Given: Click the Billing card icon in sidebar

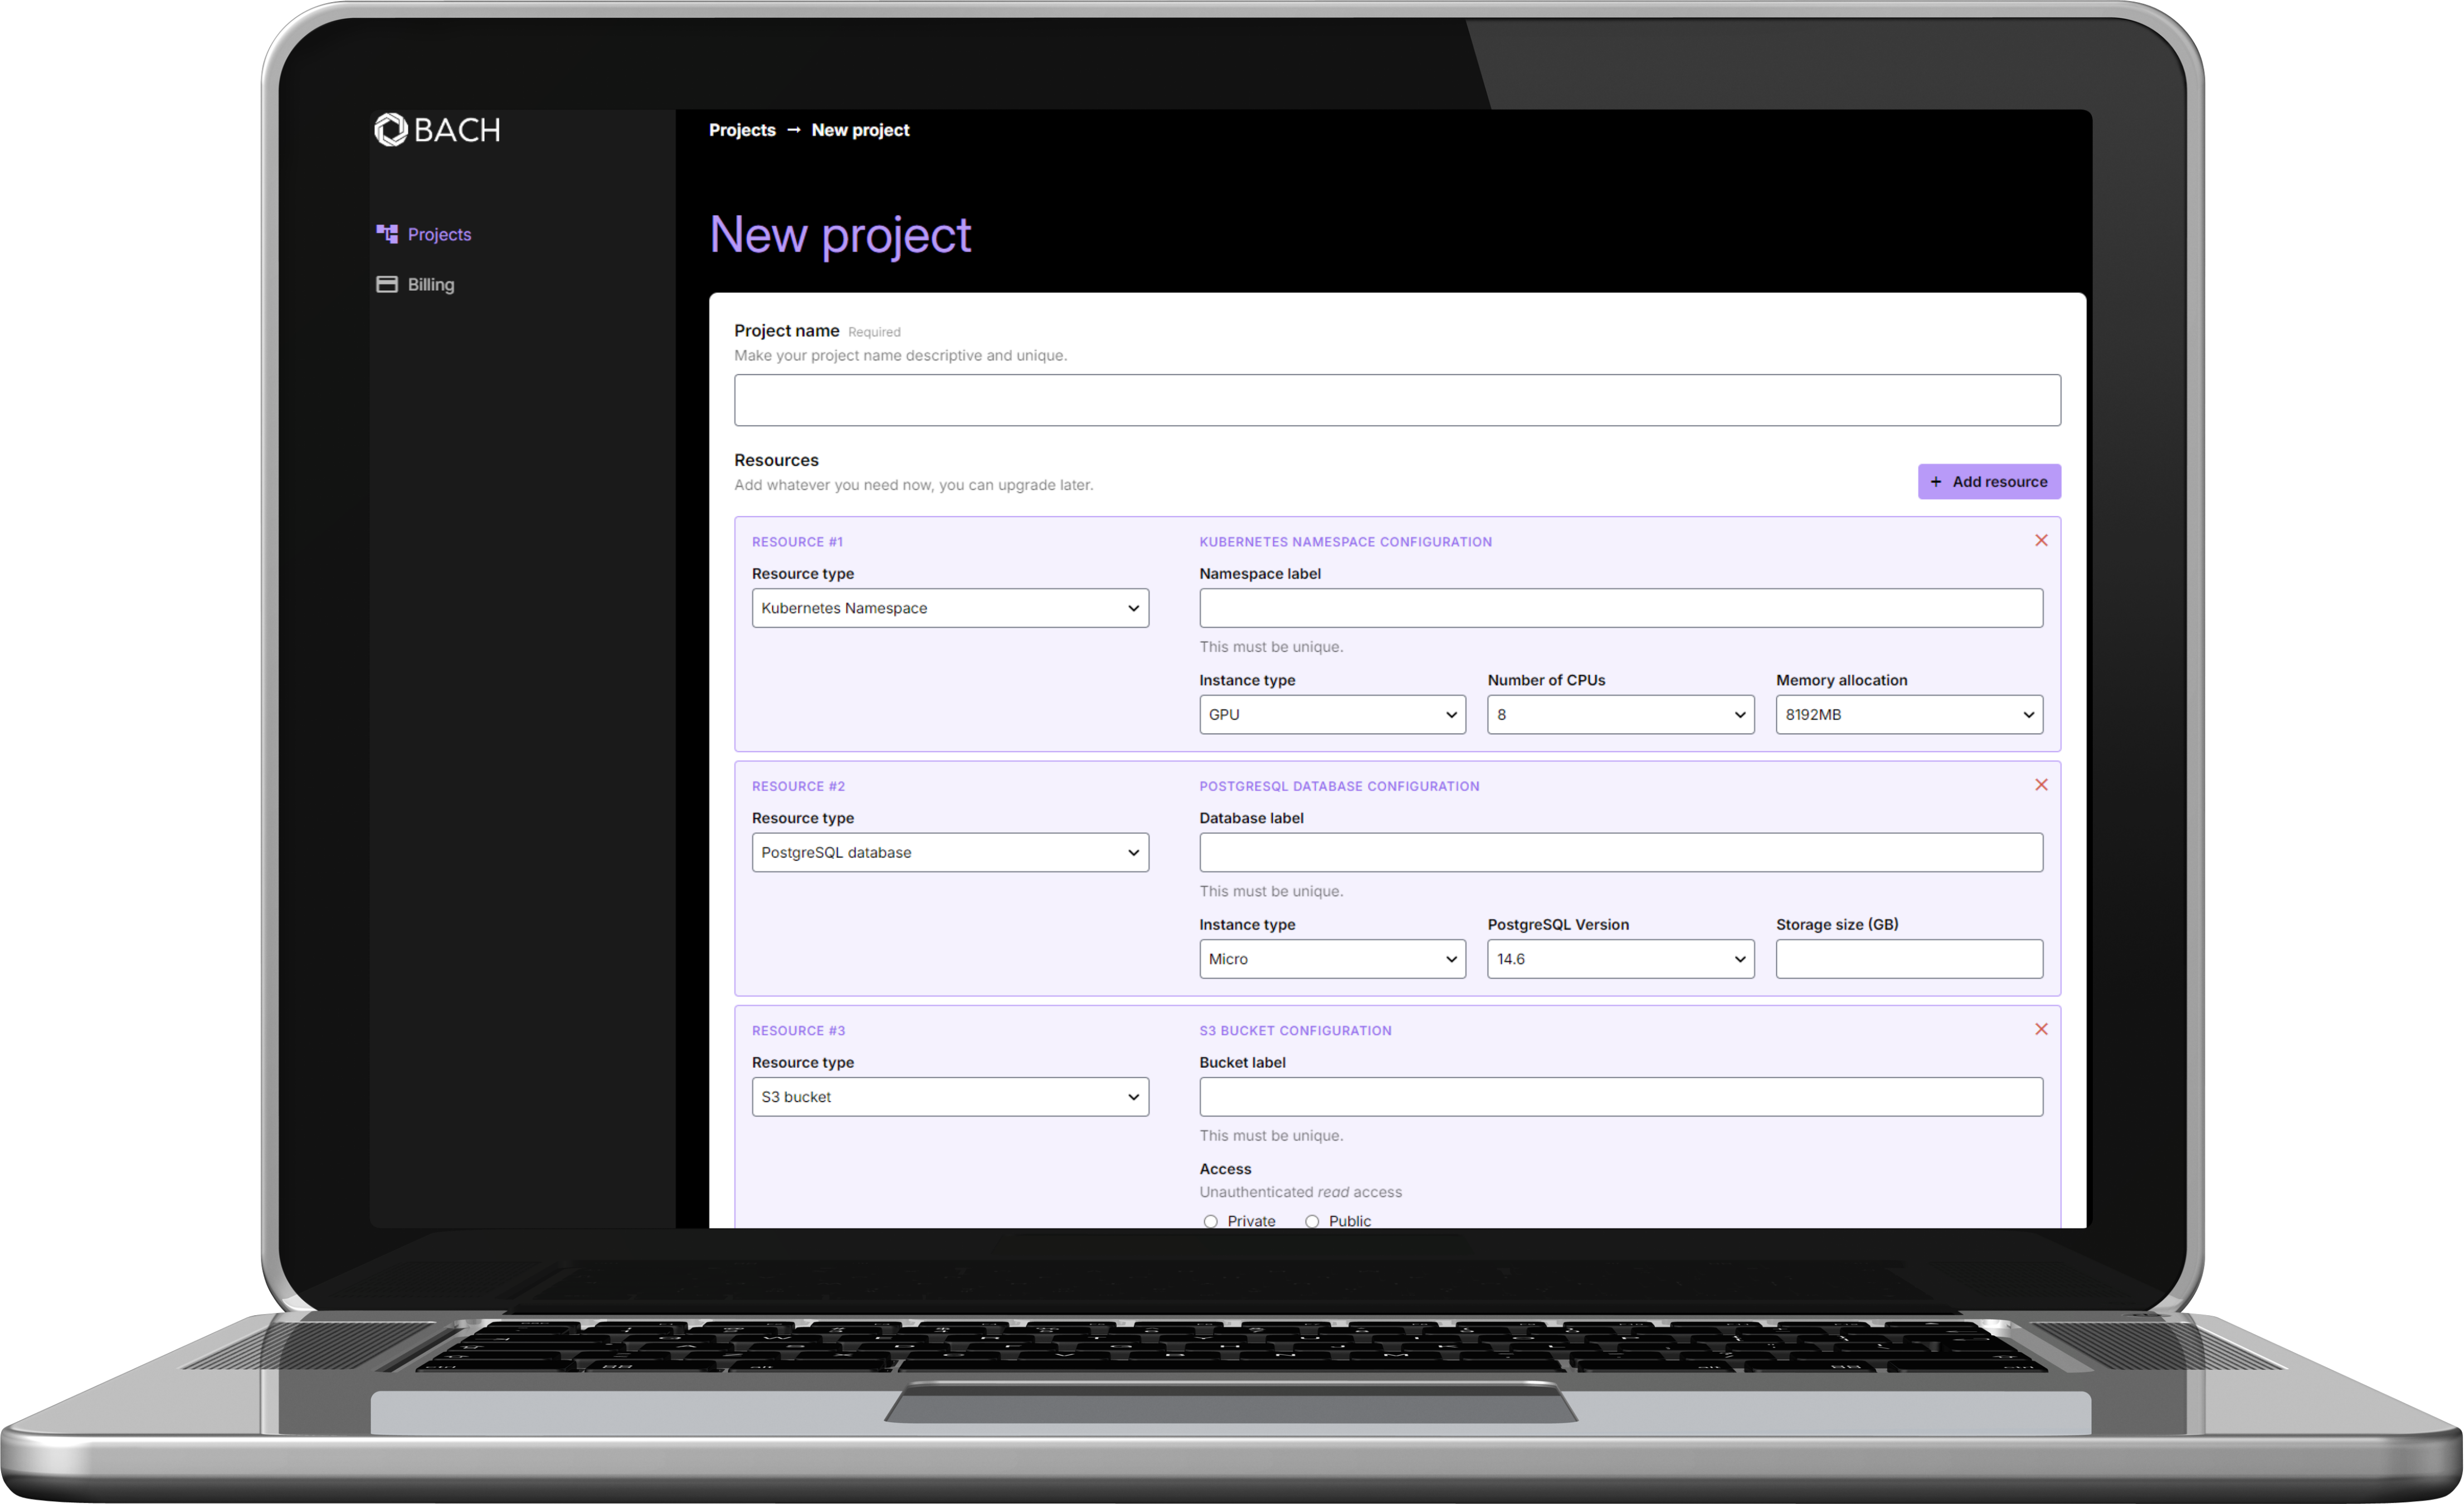Looking at the screenshot, I should point(387,284).
